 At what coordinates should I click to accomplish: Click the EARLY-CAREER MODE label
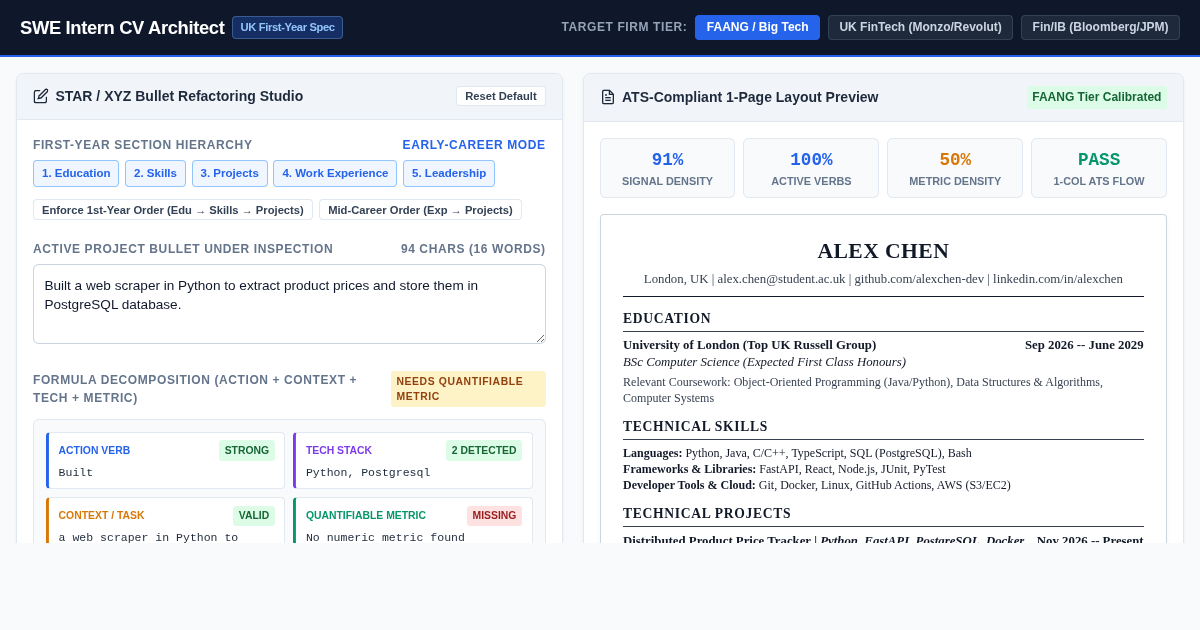click(474, 145)
